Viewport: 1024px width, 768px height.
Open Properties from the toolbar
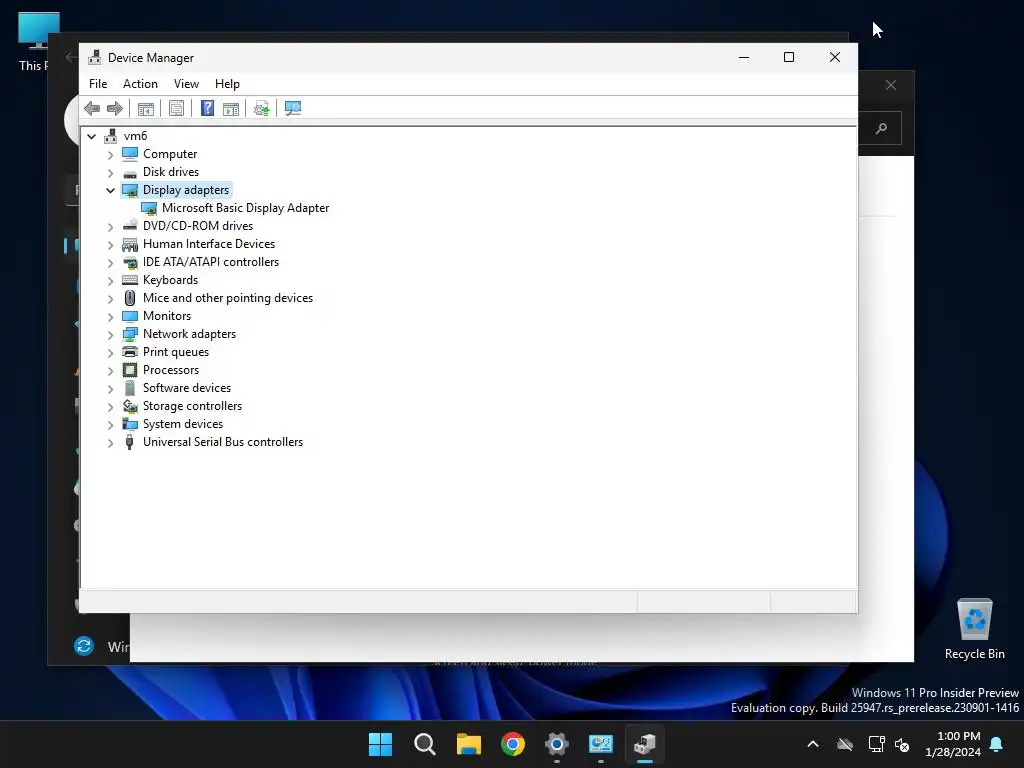pos(176,108)
